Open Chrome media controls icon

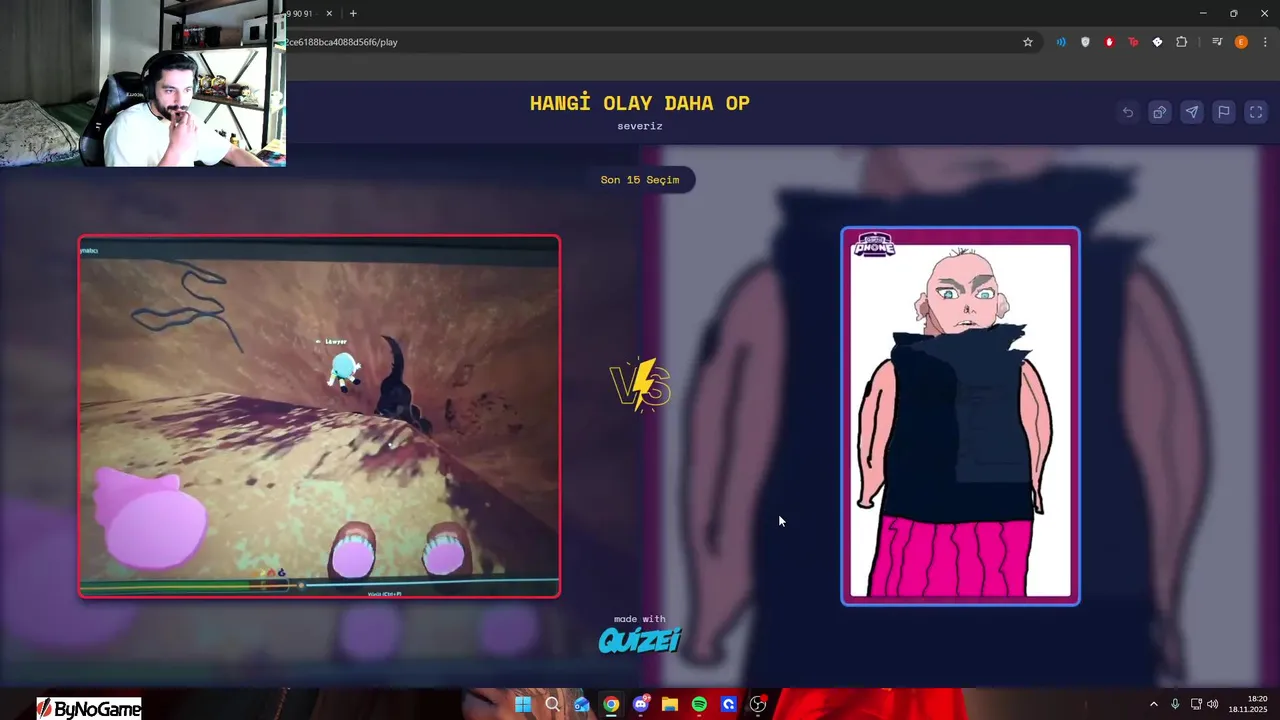1217,42
